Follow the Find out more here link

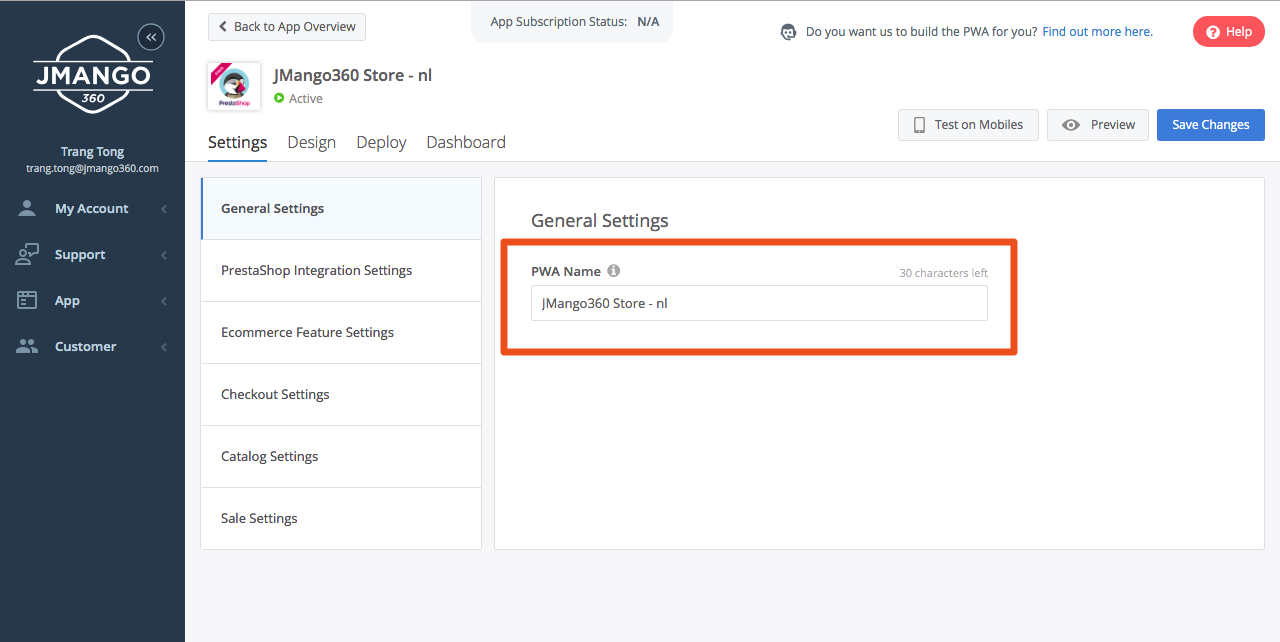1097,32
